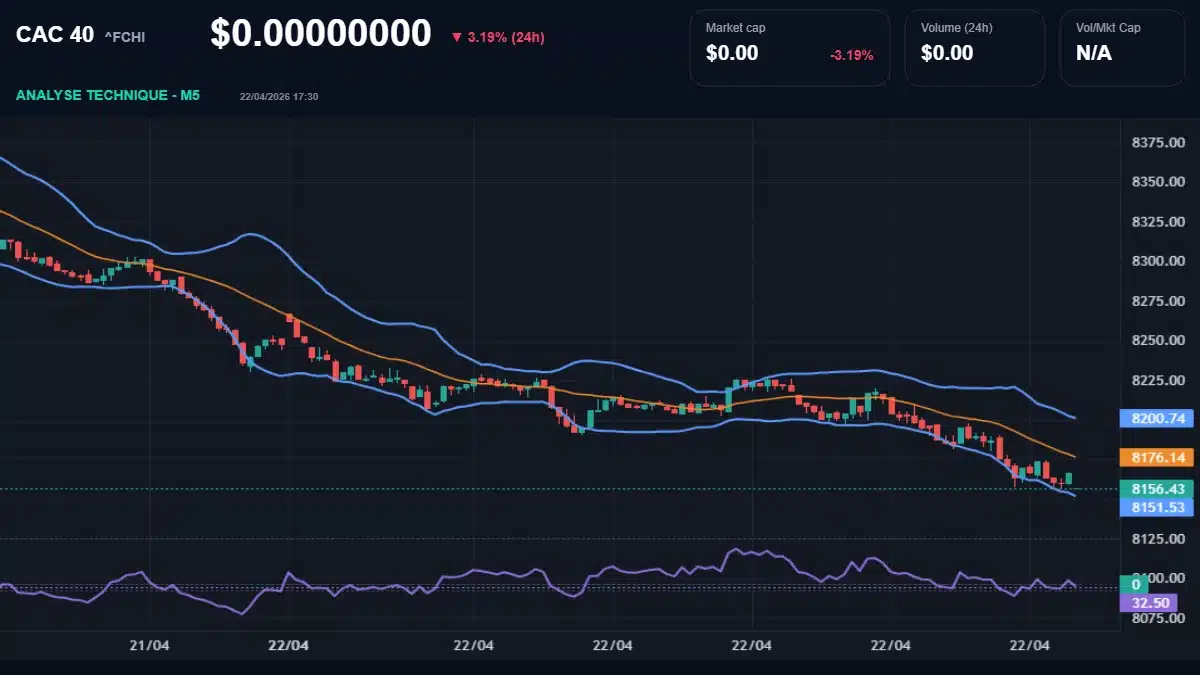This screenshot has width=1200, height=675.
Task: Click the last green candlestick on the chart
Action: pos(1069,479)
